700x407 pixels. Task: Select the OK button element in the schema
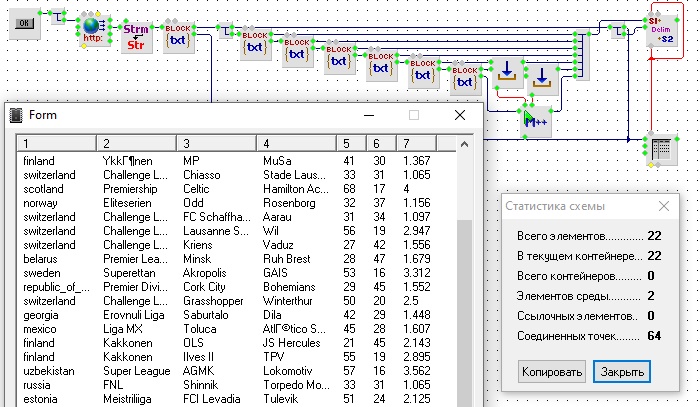tap(25, 24)
